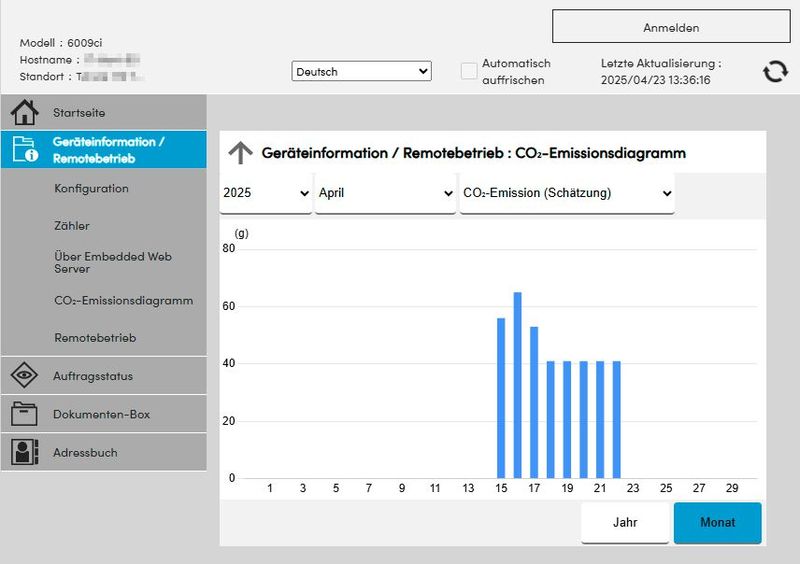800x564 pixels.
Task: Open Über Embedded Web Server item
Action: (x=113, y=262)
